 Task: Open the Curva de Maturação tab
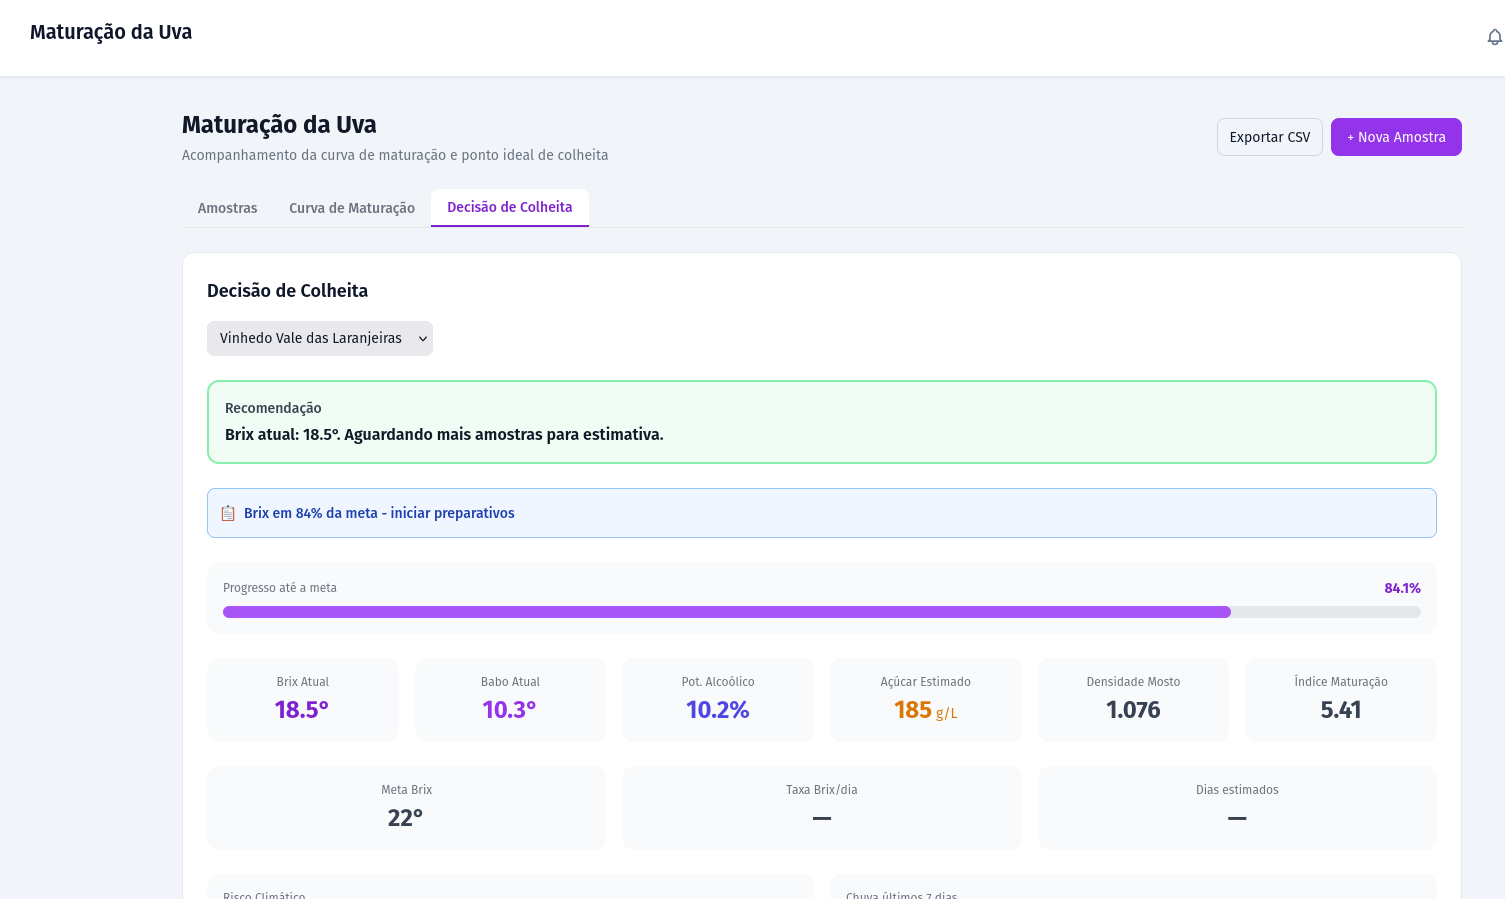coord(351,208)
